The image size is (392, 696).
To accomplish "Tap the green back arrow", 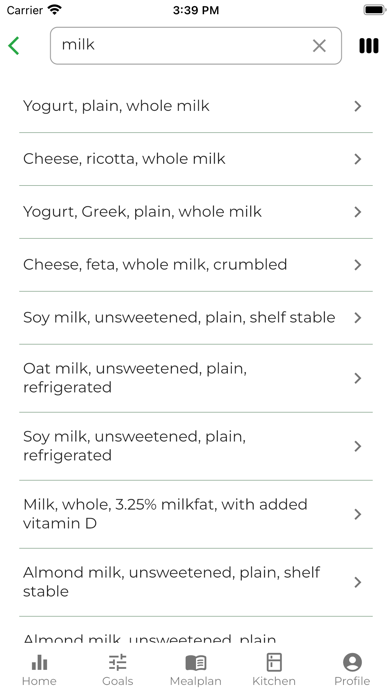I will point(14,46).
